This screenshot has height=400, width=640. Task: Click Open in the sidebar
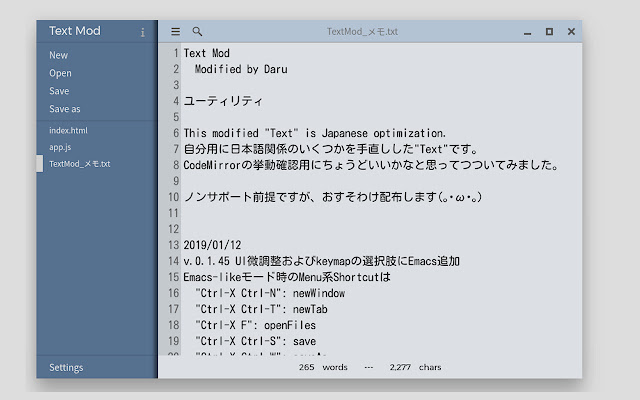pos(60,73)
